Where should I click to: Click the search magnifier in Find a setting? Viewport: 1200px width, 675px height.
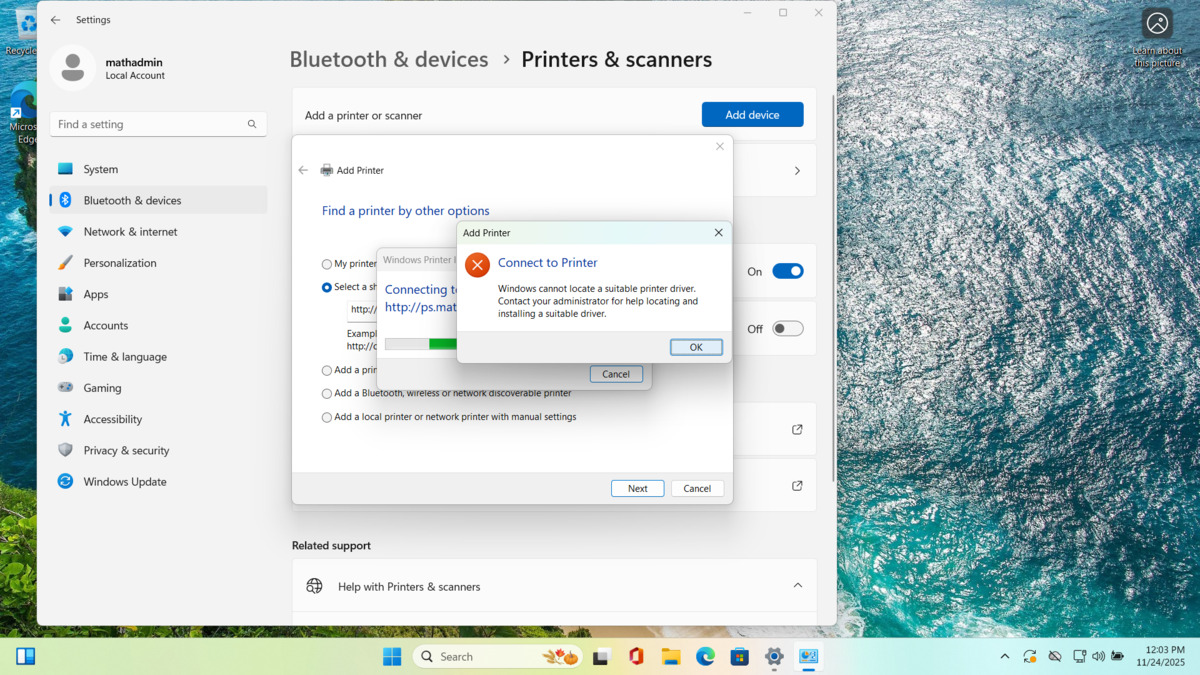pyautogui.click(x=252, y=124)
